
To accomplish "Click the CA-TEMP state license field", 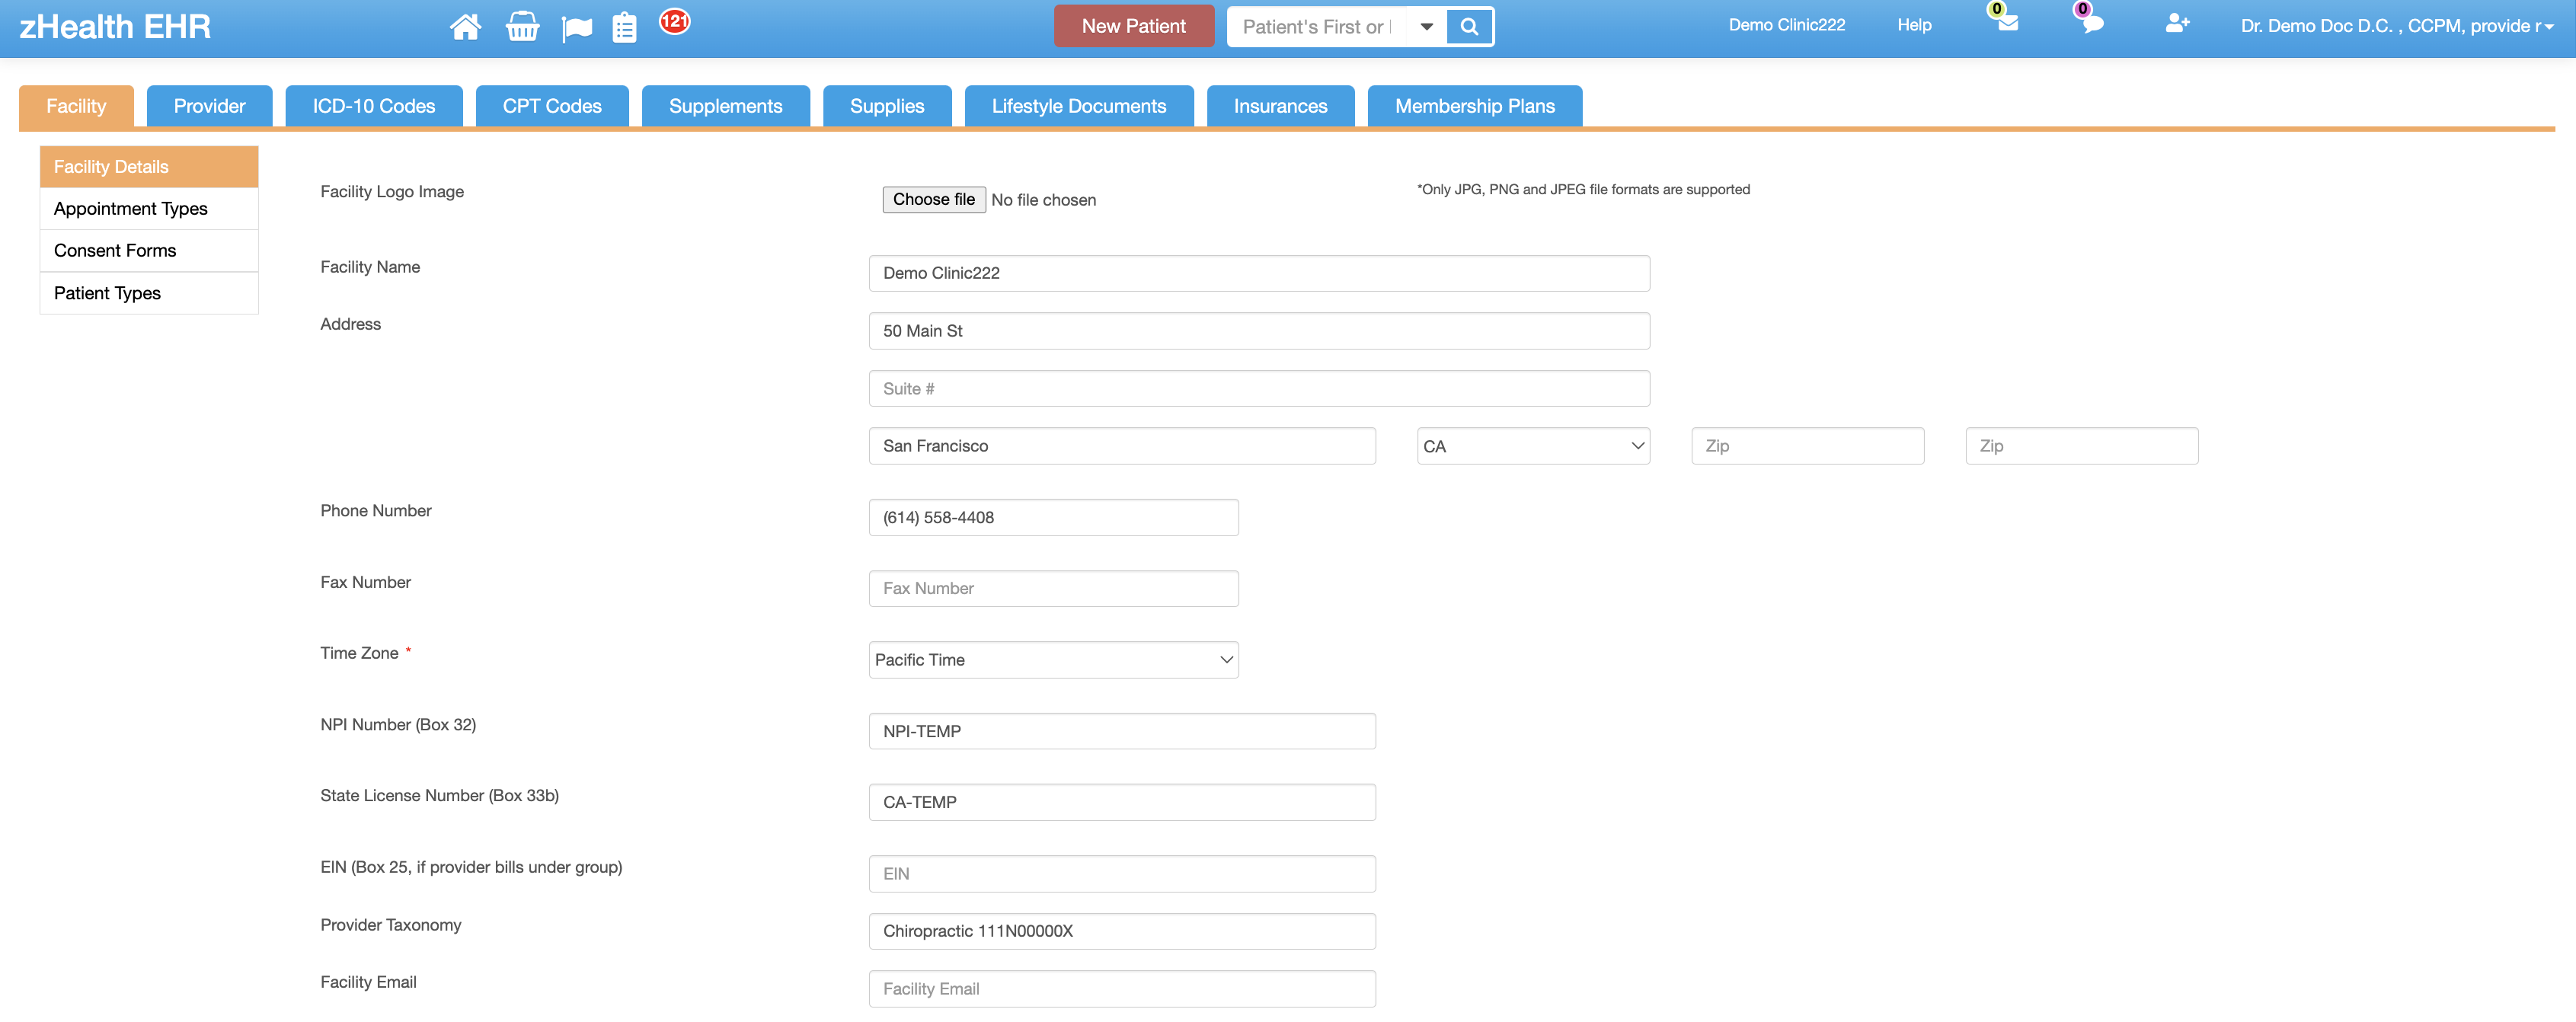I will point(1122,803).
